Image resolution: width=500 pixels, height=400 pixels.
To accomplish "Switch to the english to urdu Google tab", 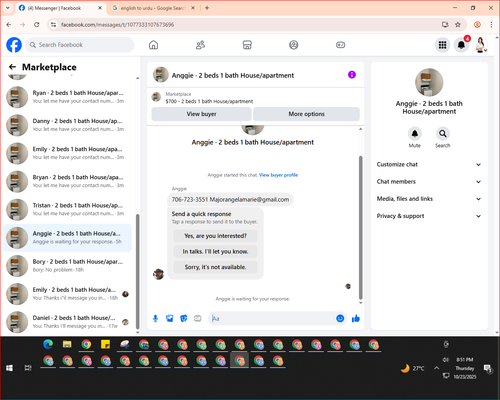I will click(x=152, y=8).
